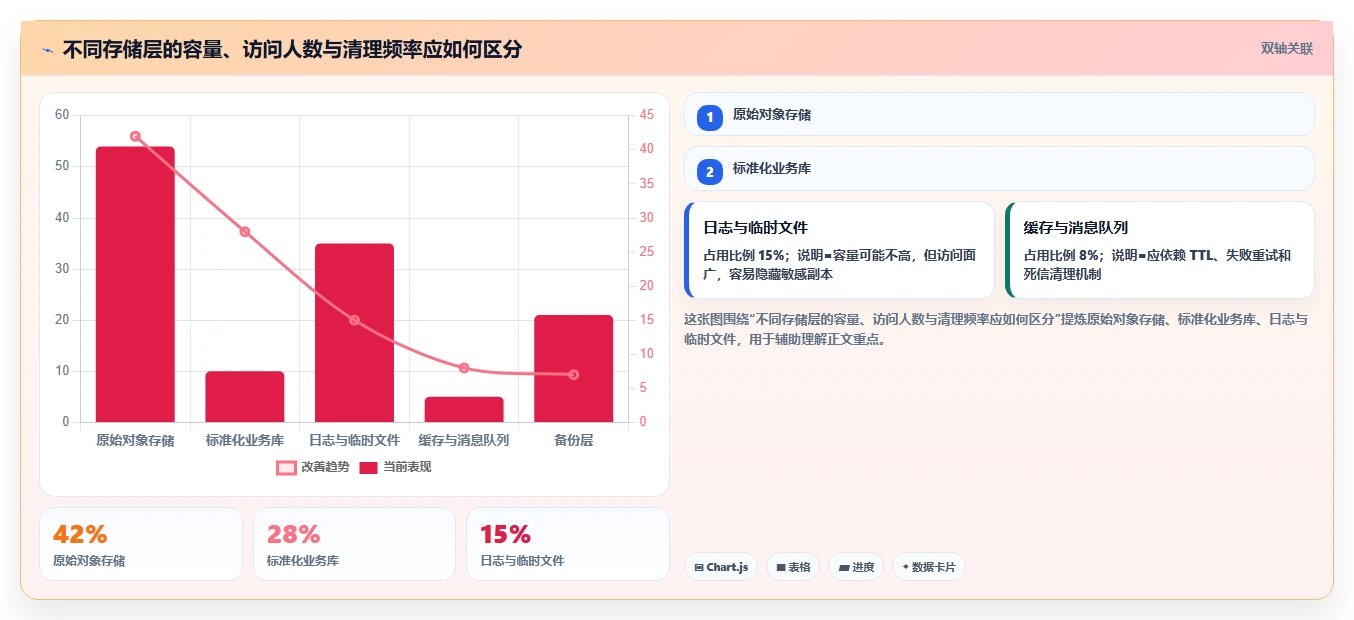Viewport: 1354px width, 620px height.
Task: Select list item 2 标准化业务库
Action: (x=999, y=169)
